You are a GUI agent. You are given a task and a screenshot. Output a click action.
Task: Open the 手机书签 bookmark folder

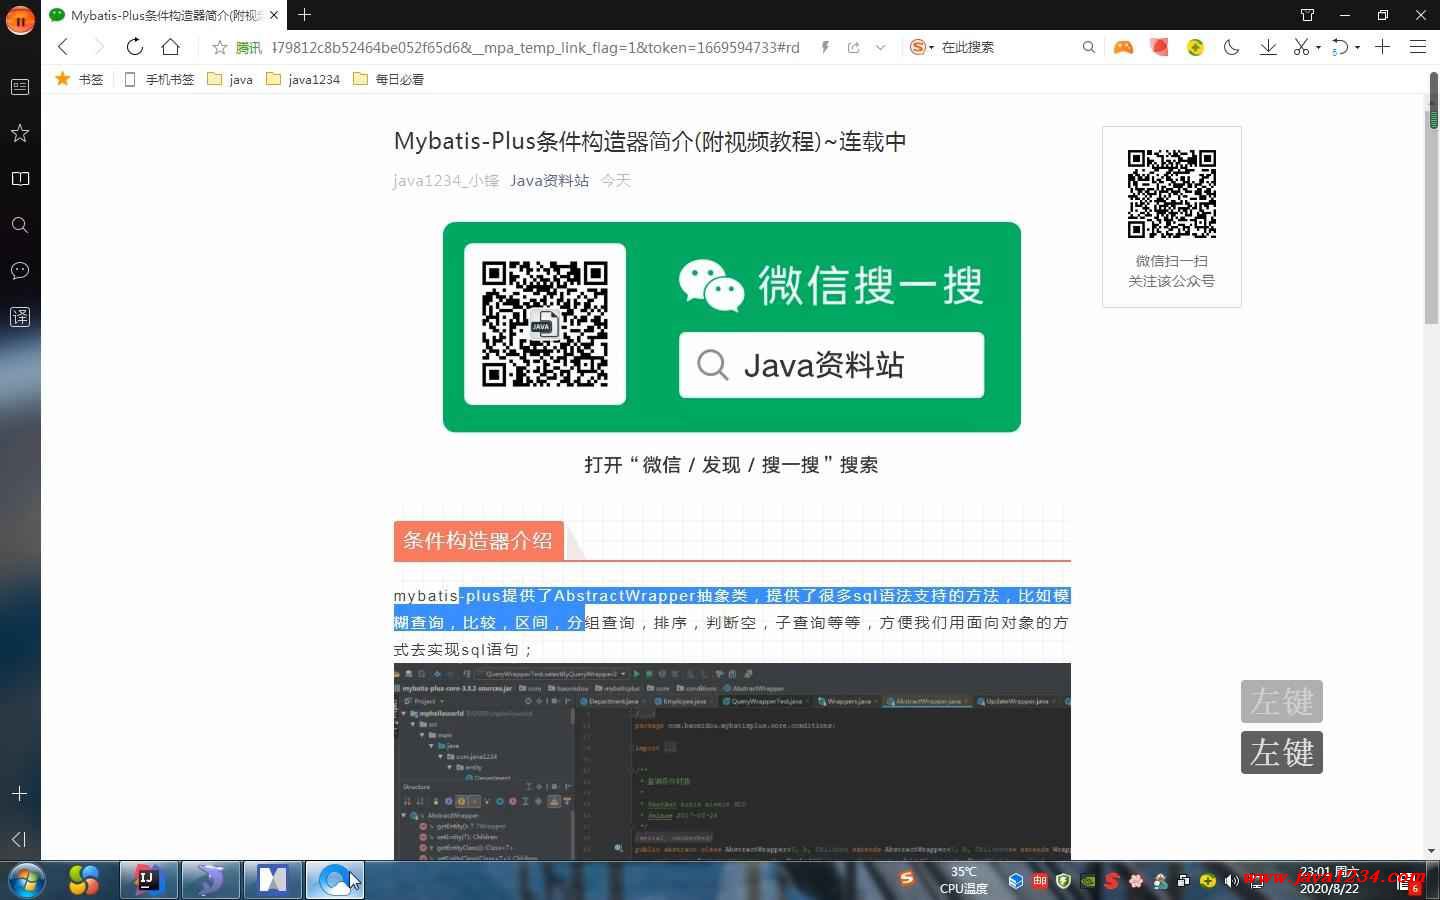click(159, 79)
